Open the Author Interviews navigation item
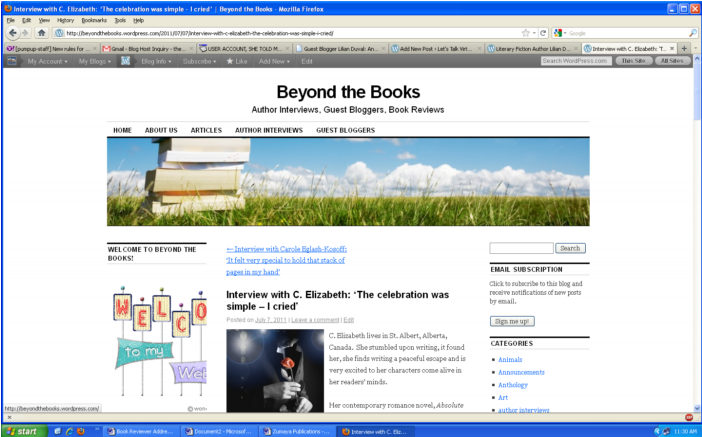This screenshot has height=437, width=702. click(x=268, y=130)
